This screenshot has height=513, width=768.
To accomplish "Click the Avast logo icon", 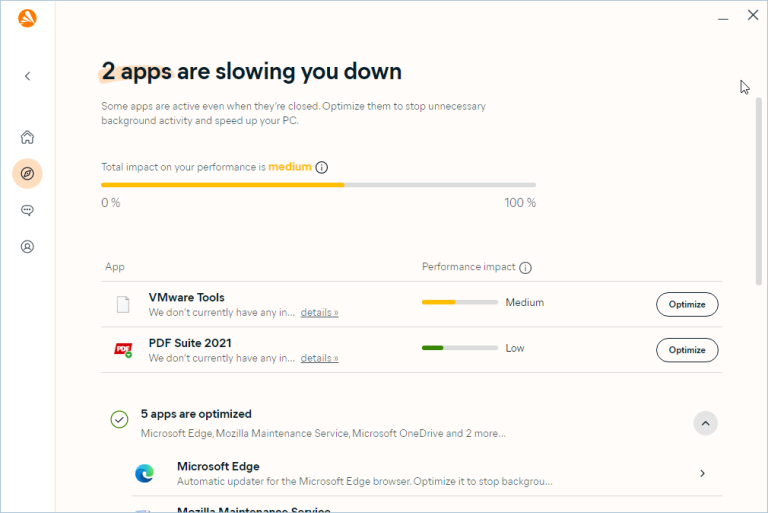I will [x=27, y=18].
